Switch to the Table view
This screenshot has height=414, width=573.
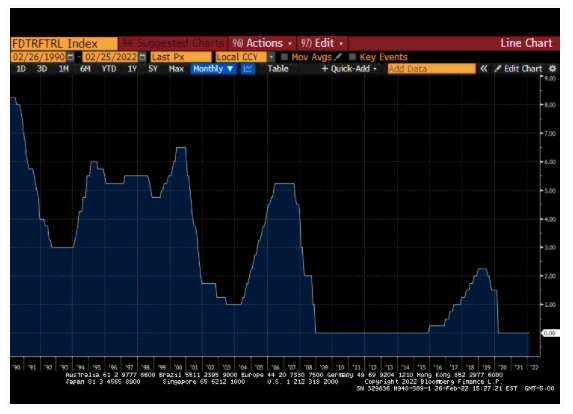278,69
